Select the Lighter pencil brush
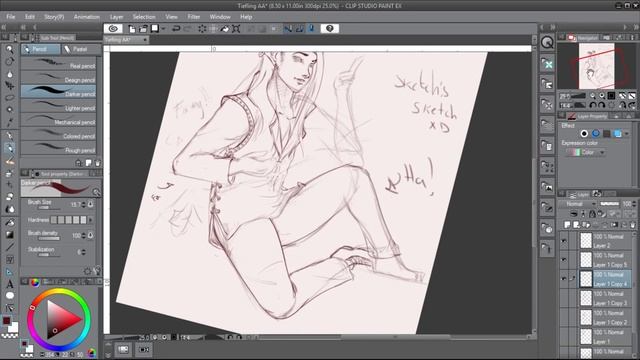The width and height of the screenshot is (640, 360). (58, 106)
